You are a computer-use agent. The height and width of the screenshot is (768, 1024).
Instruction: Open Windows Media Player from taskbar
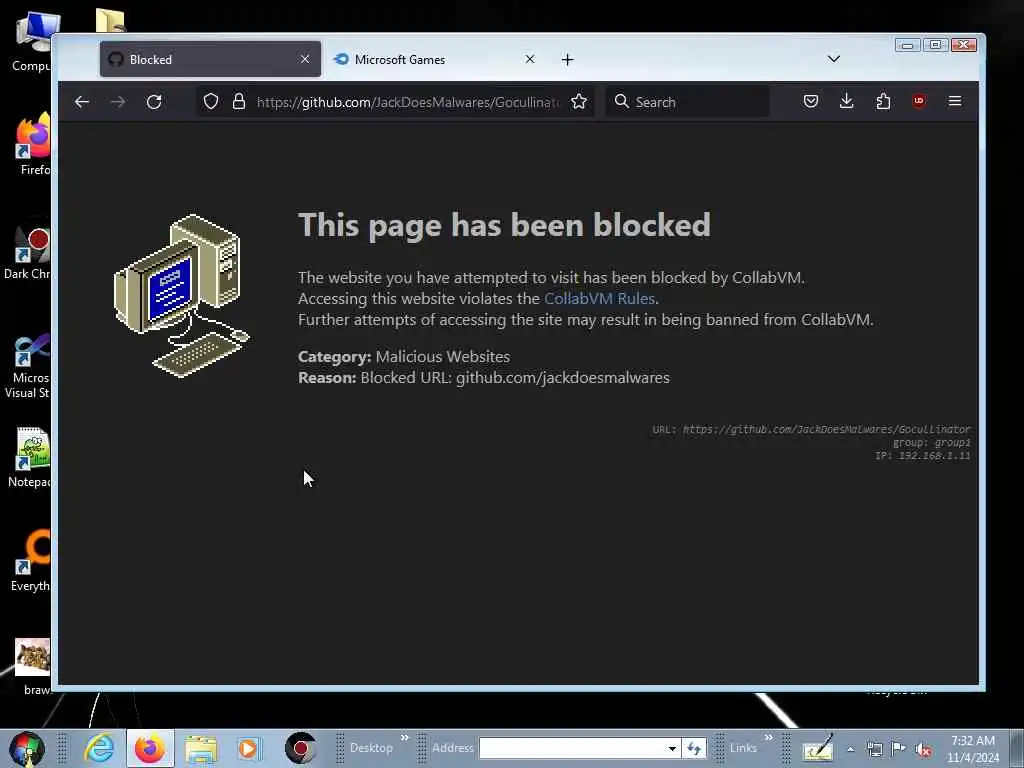(x=249, y=748)
